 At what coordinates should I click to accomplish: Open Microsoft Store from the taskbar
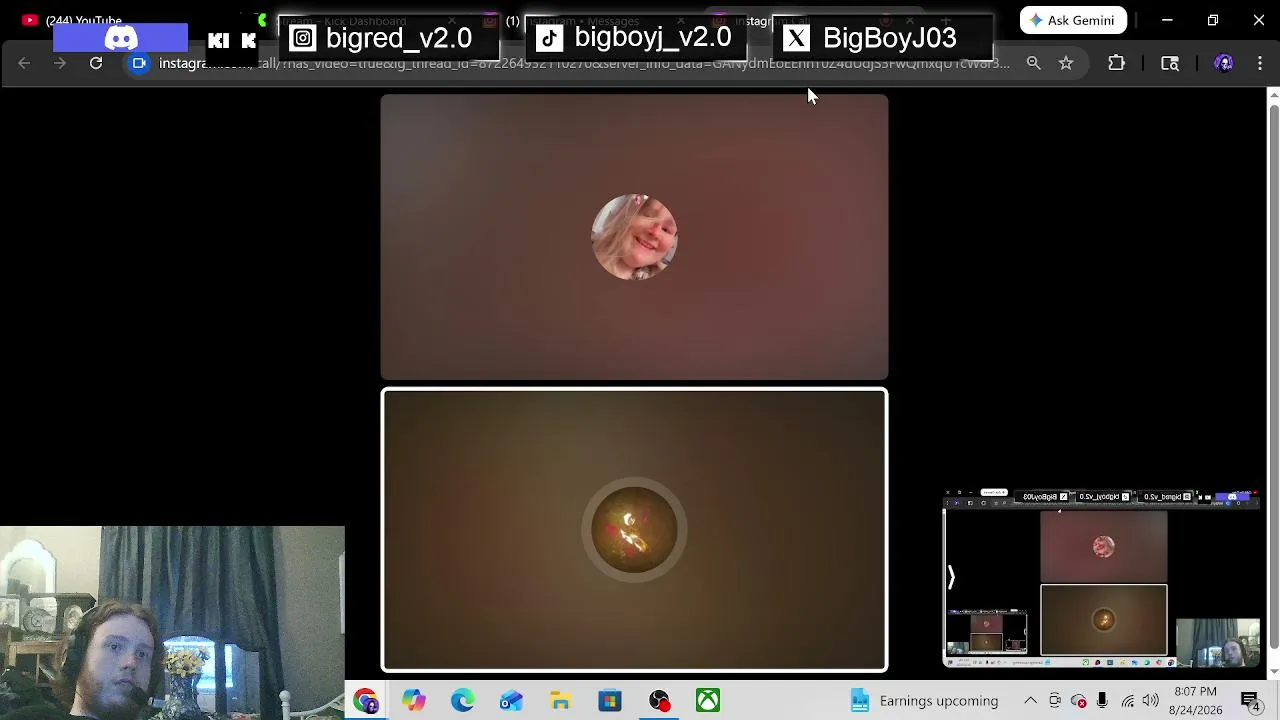pos(610,701)
